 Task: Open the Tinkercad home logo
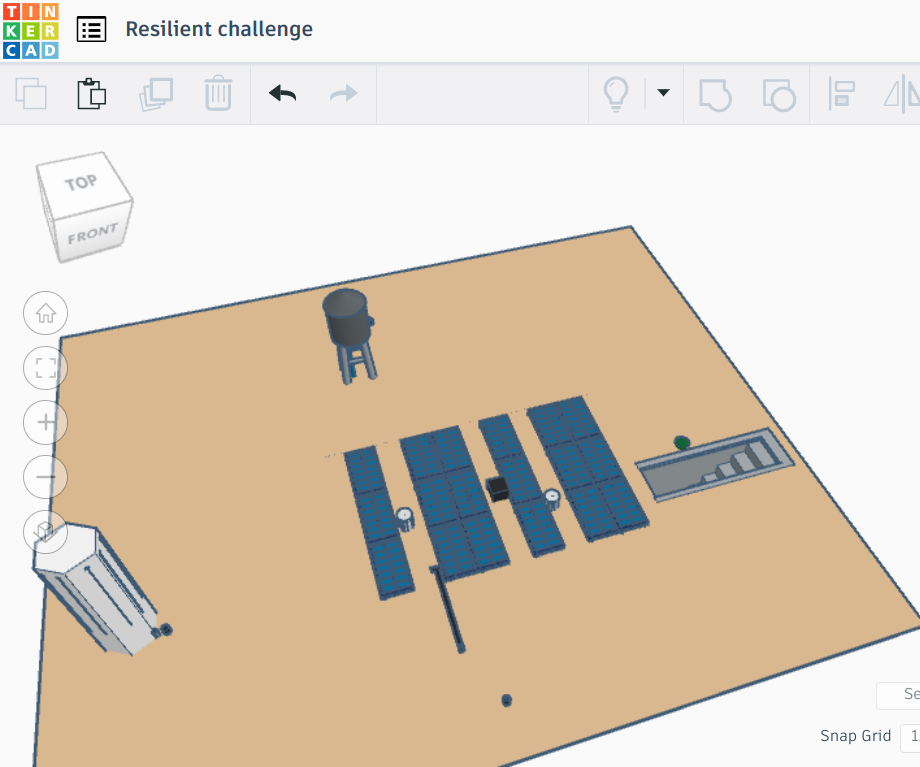pos(31,31)
